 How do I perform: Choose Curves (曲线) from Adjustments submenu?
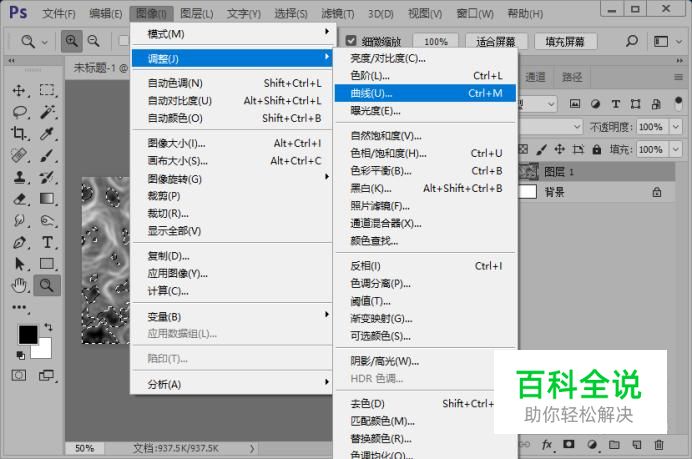tap(425, 93)
